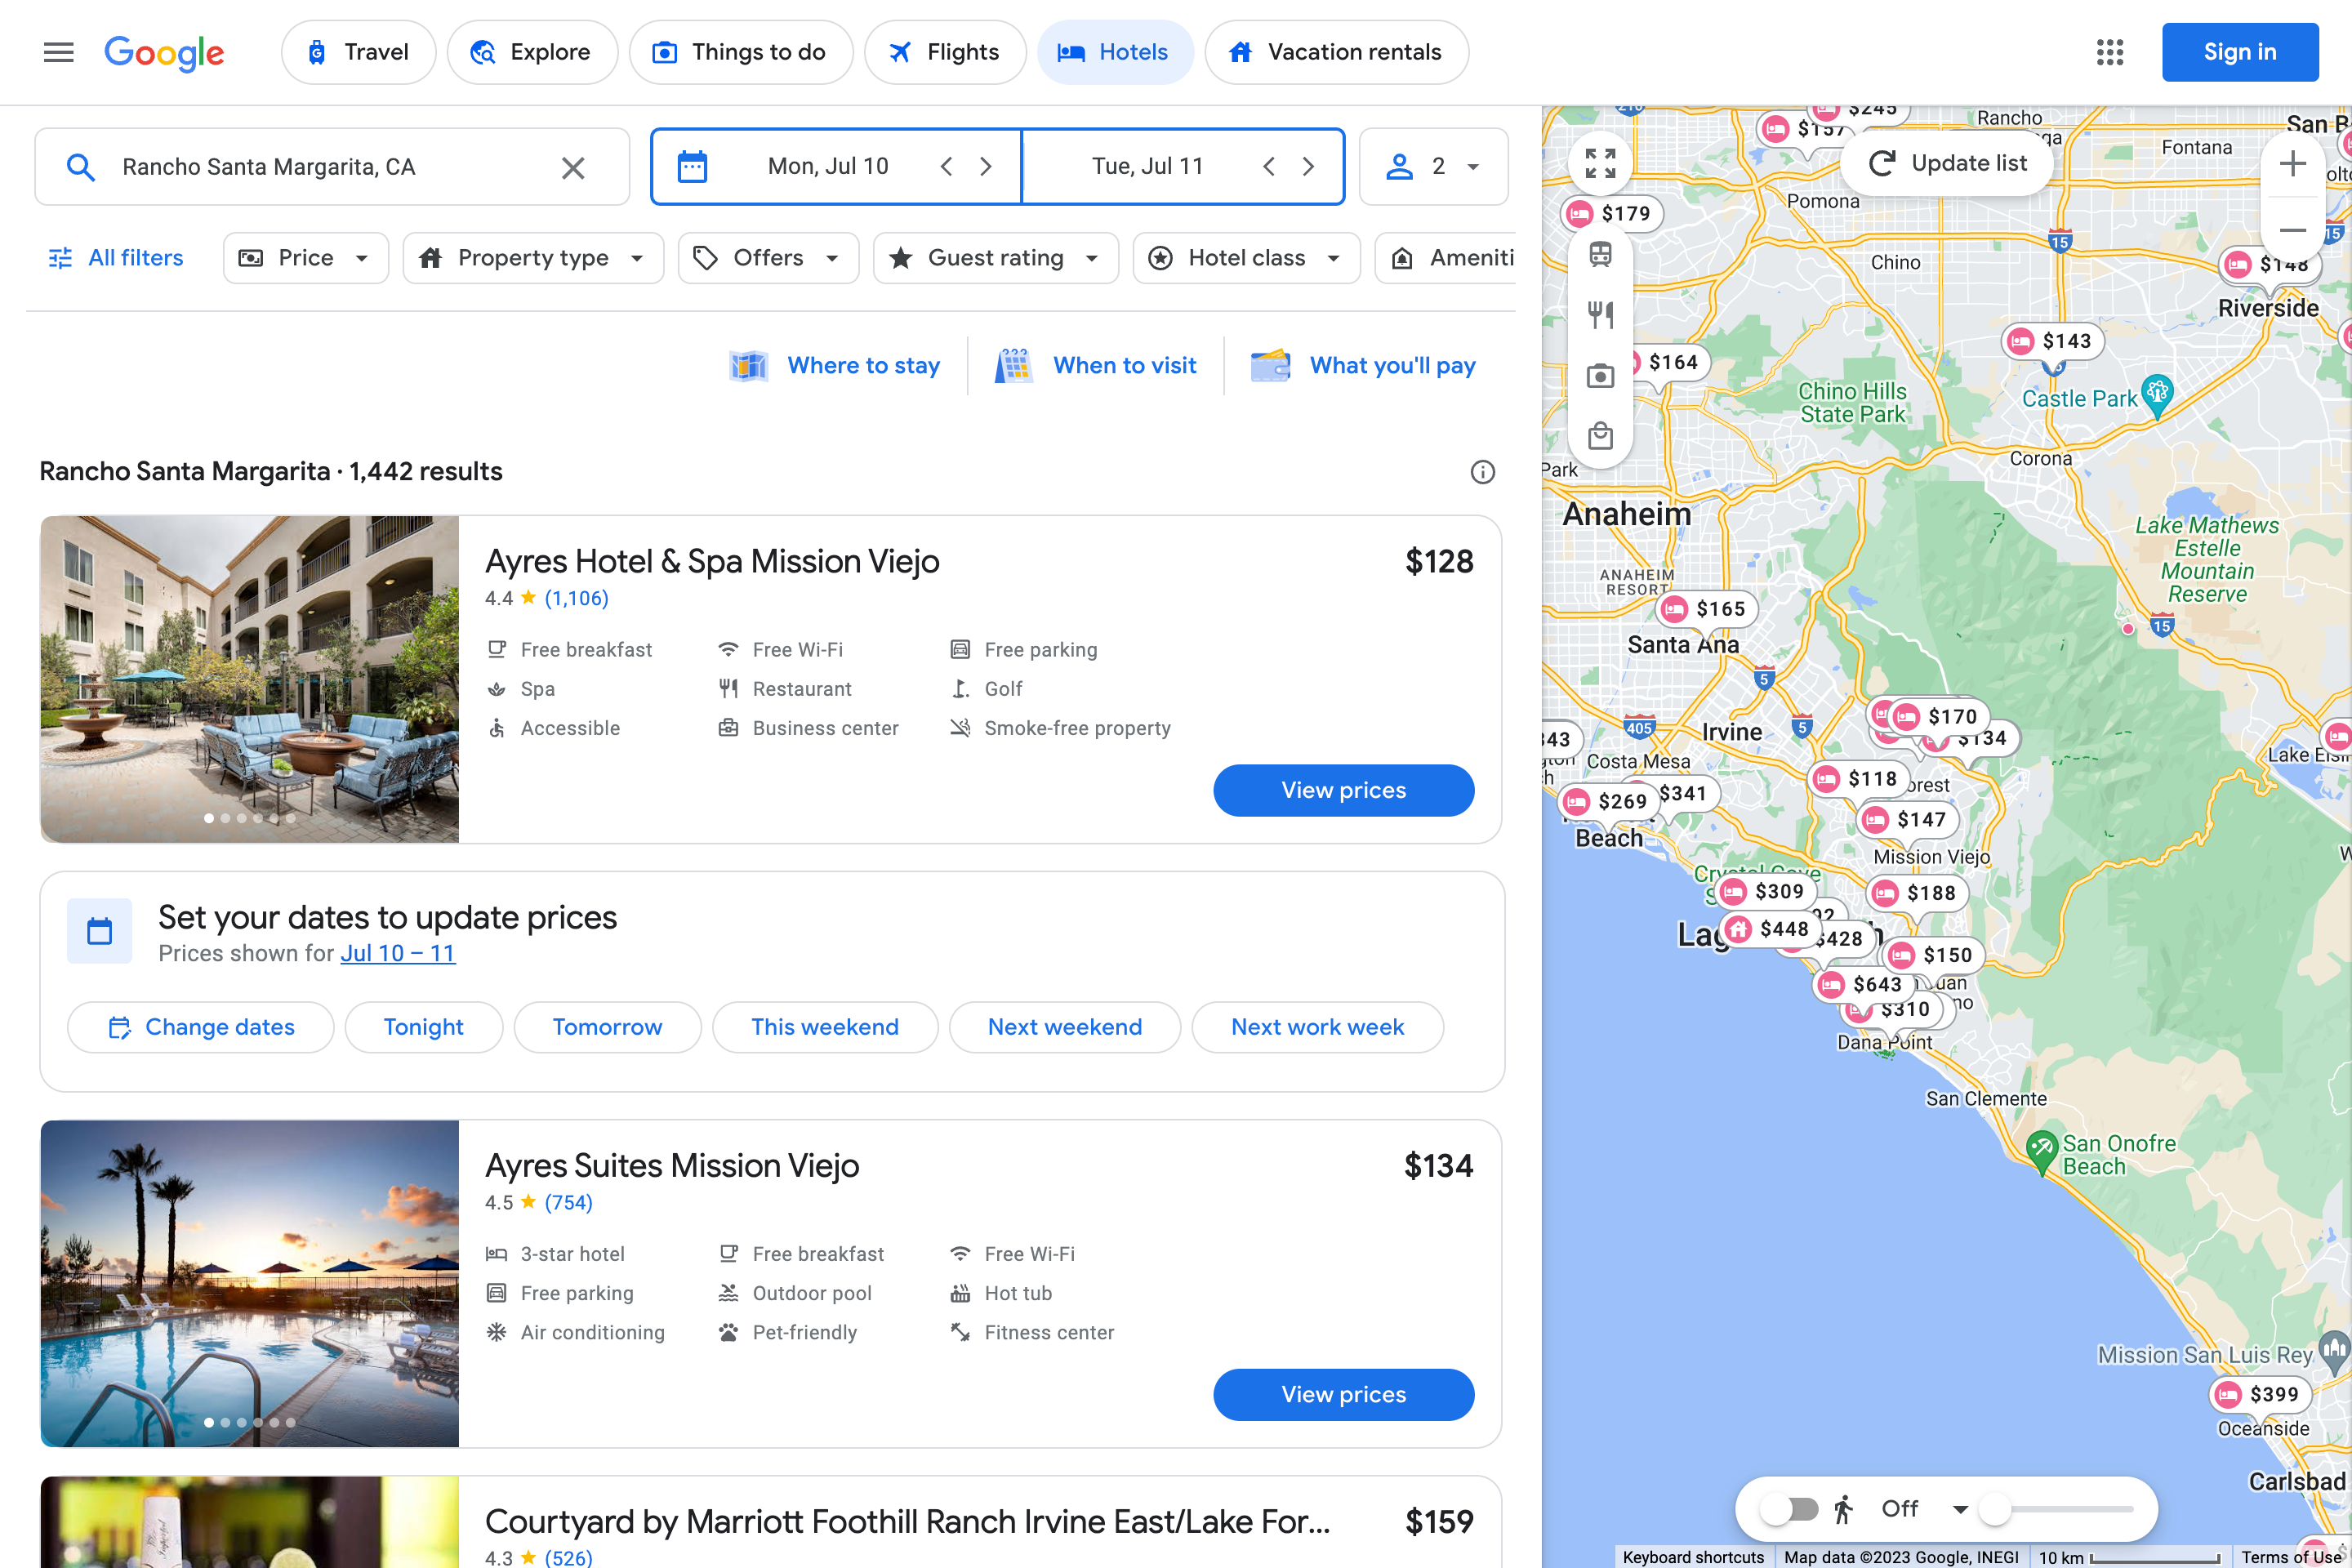Show restaurants on the map
The image size is (2352, 1568).
click(x=1600, y=315)
